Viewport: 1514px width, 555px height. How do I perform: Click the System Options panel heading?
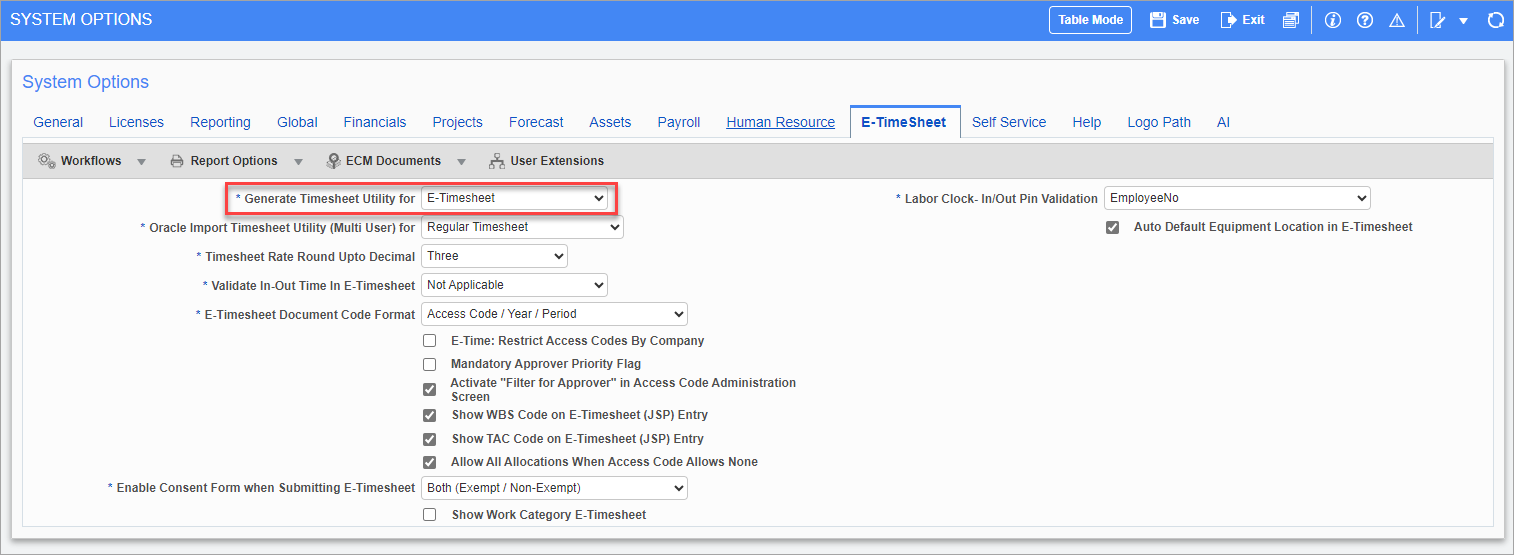pyautogui.click(x=85, y=82)
